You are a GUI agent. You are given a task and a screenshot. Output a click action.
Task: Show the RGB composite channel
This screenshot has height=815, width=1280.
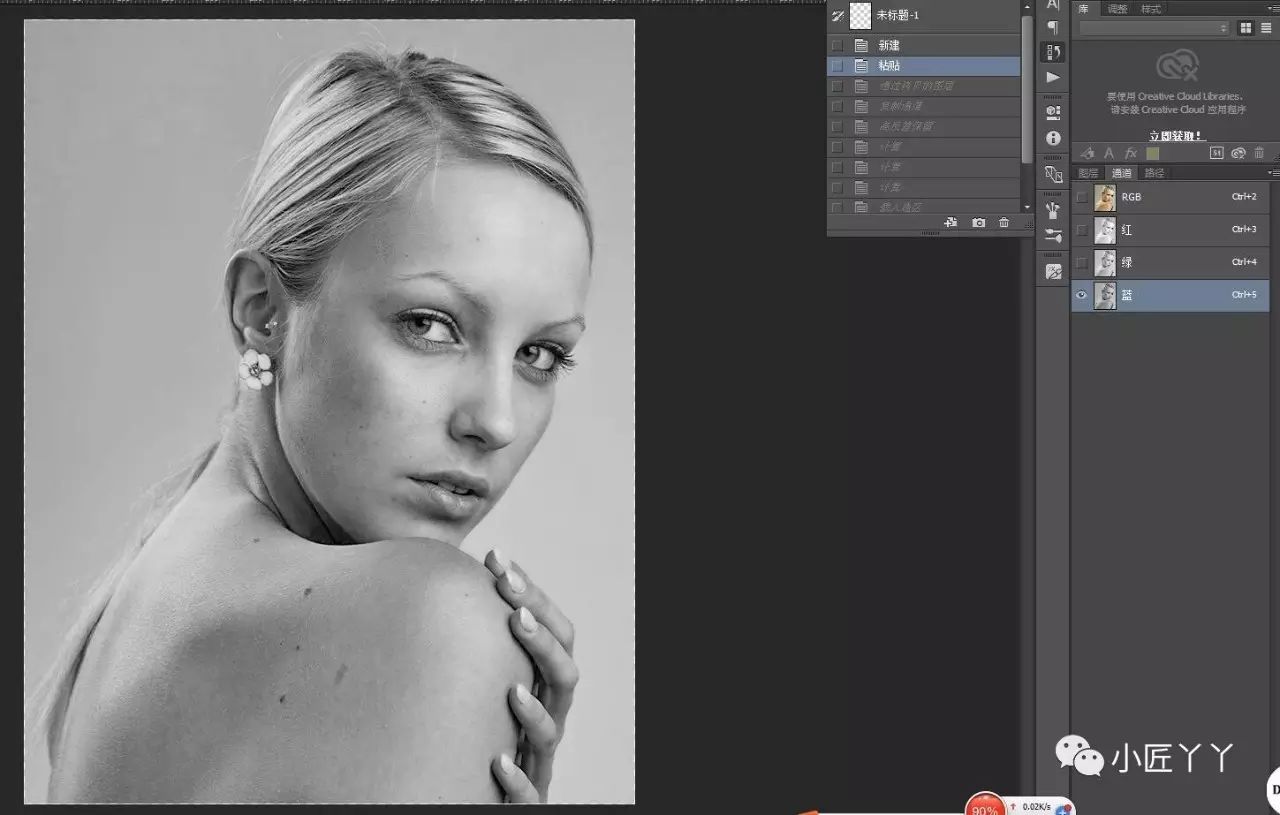coord(1081,197)
